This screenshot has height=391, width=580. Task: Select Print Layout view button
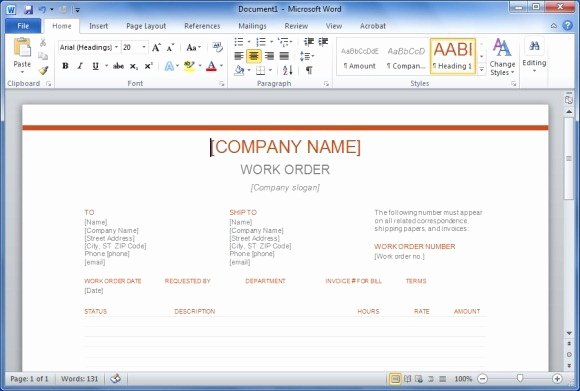click(395, 378)
